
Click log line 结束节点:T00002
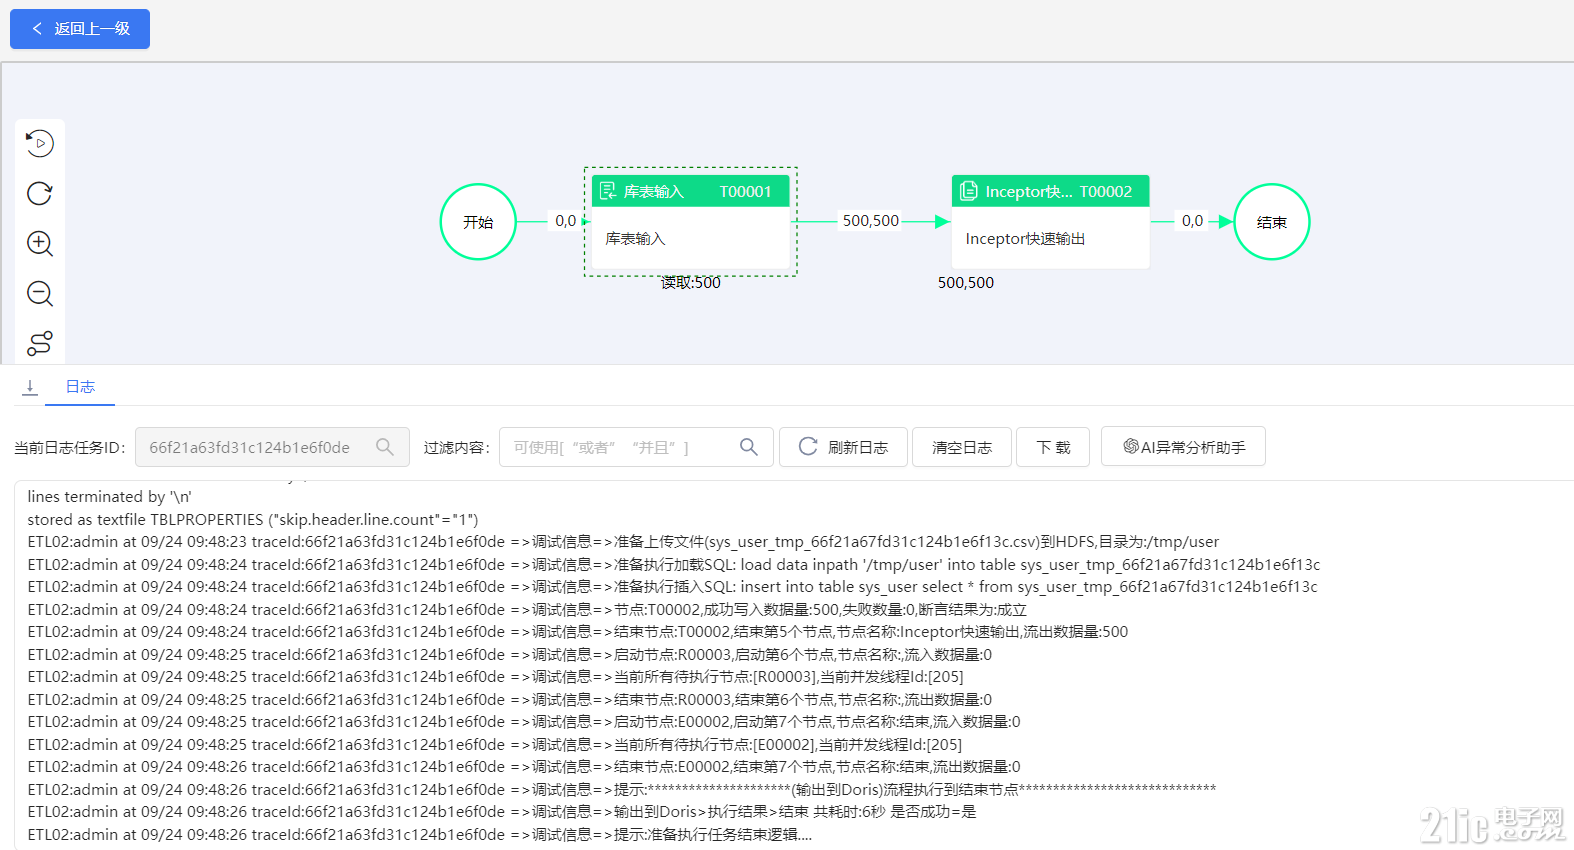(578, 632)
